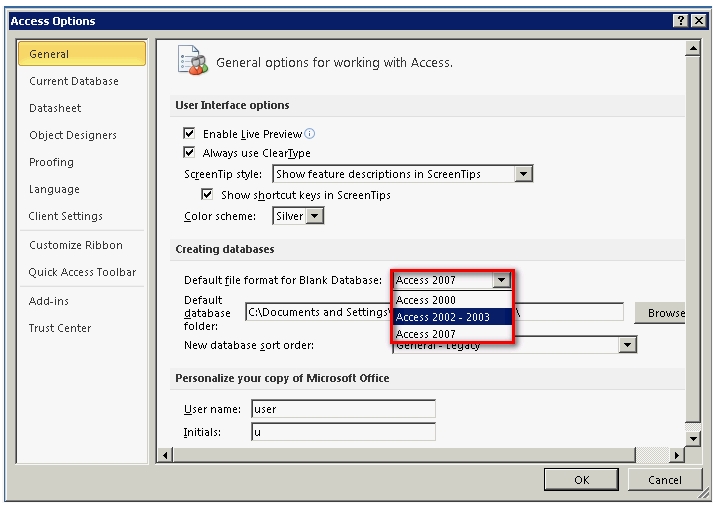Choose Access 2002 - 2003 format

point(452,317)
